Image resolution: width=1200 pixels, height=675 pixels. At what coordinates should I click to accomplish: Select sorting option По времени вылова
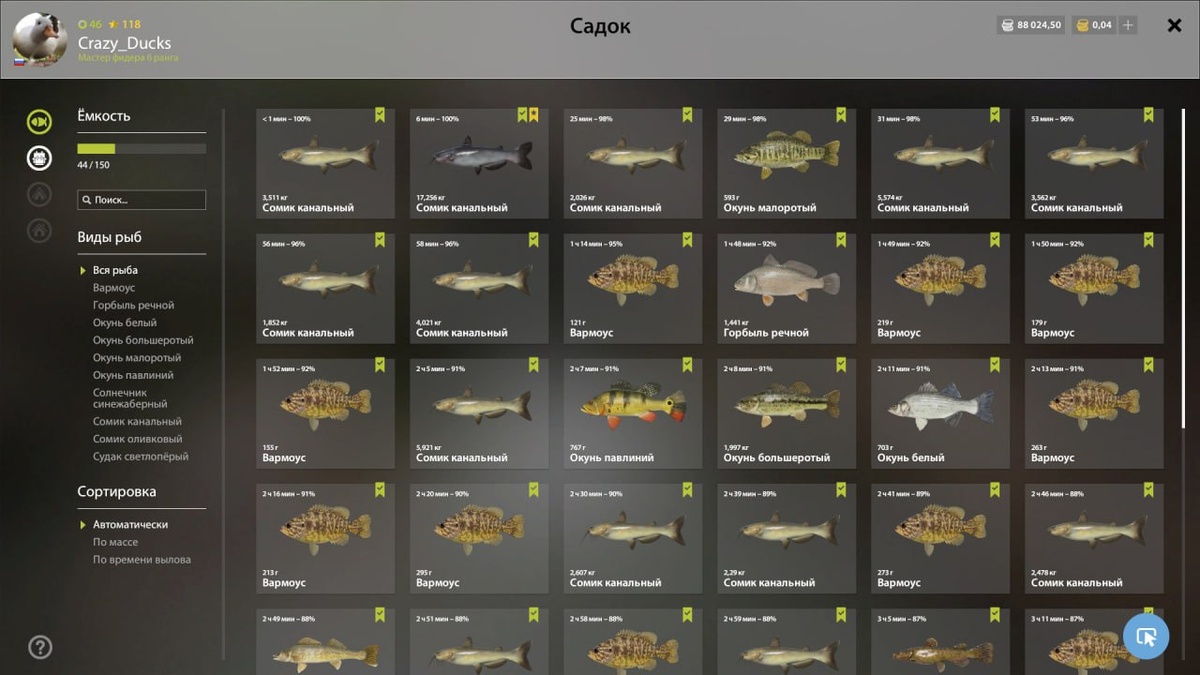tap(142, 560)
